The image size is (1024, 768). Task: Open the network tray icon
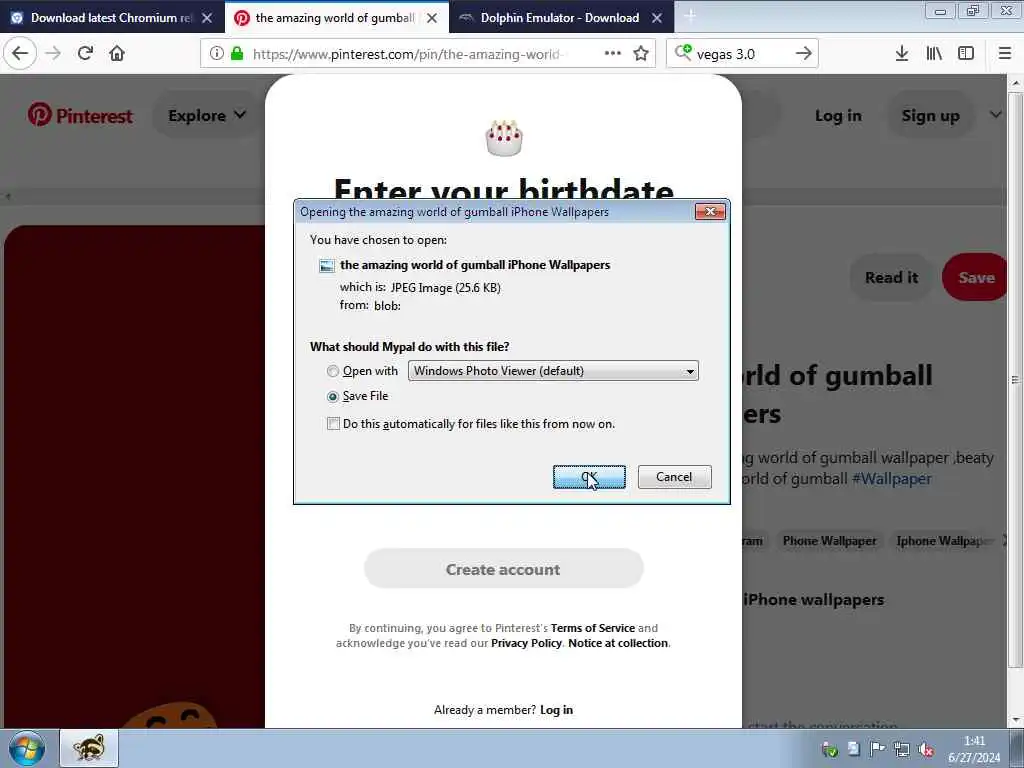[x=902, y=749]
